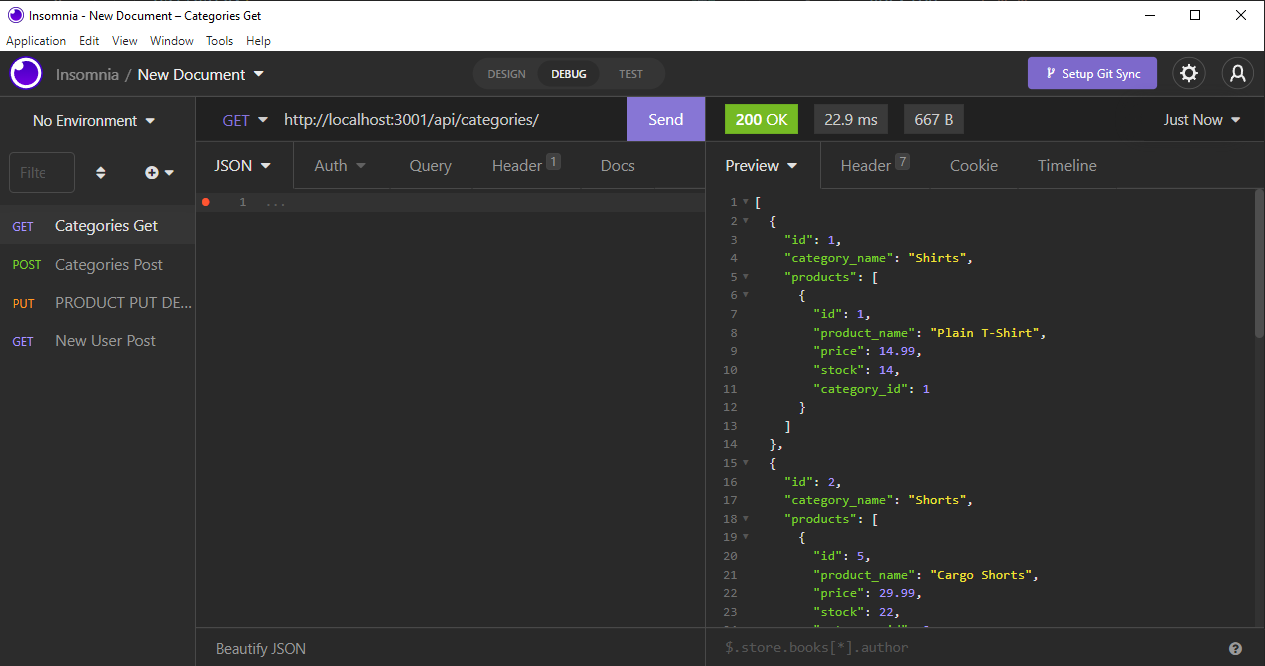1265x666 pixels.
Task: Open the response filter help question mark
Action: point(1237,648)
